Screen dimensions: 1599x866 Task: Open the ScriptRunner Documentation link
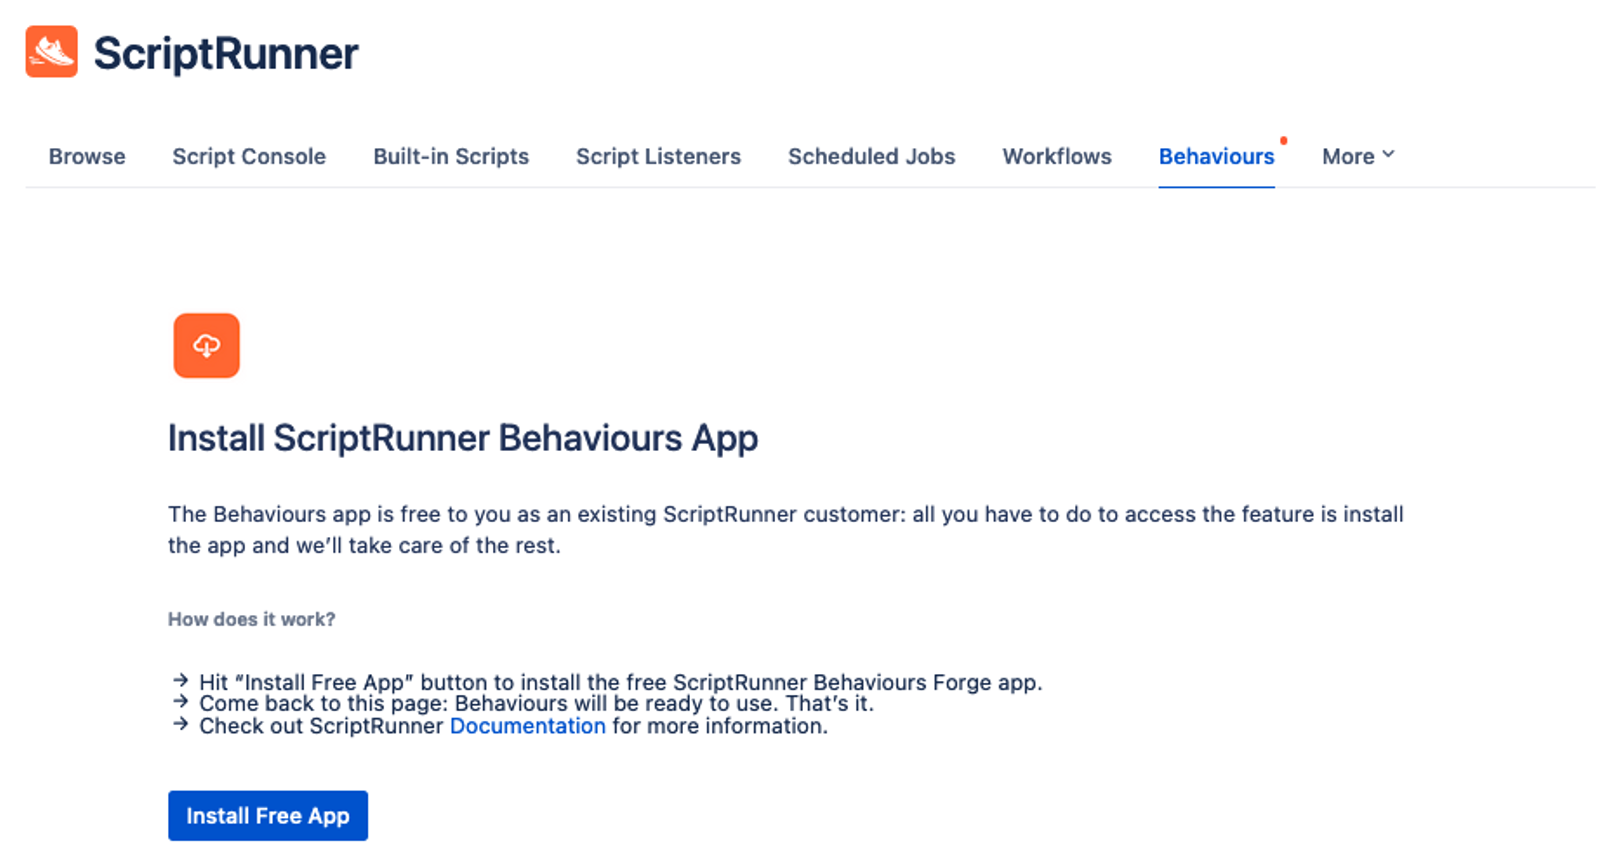(x=527, y=726)
